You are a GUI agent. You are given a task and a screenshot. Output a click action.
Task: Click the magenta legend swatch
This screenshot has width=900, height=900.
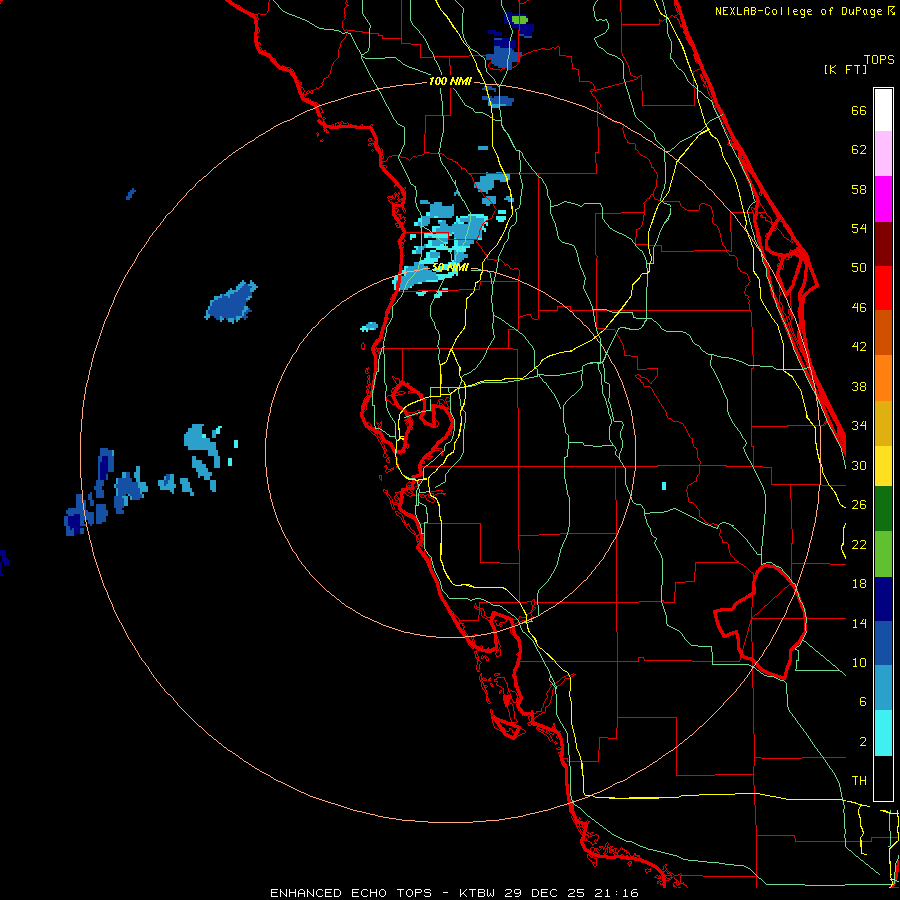tap(883, 199)
